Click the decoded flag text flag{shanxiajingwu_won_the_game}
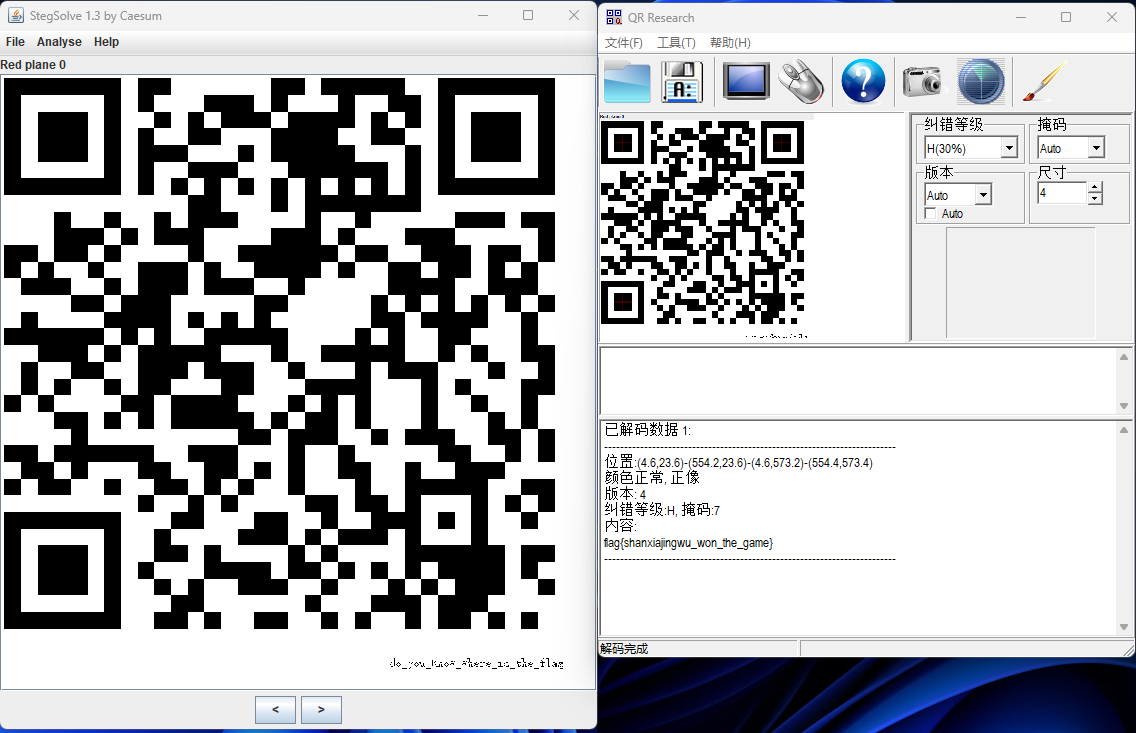1136x733 pixels. point(688,543)
